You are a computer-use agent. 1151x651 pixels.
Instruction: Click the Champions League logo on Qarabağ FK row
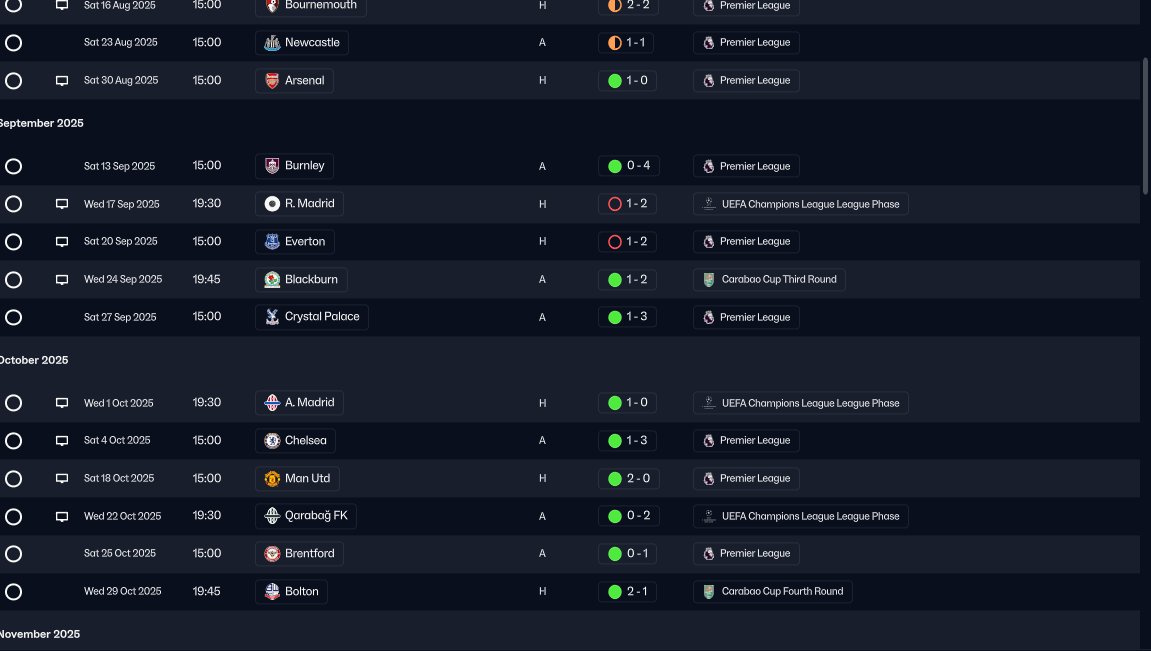(708, 516)
